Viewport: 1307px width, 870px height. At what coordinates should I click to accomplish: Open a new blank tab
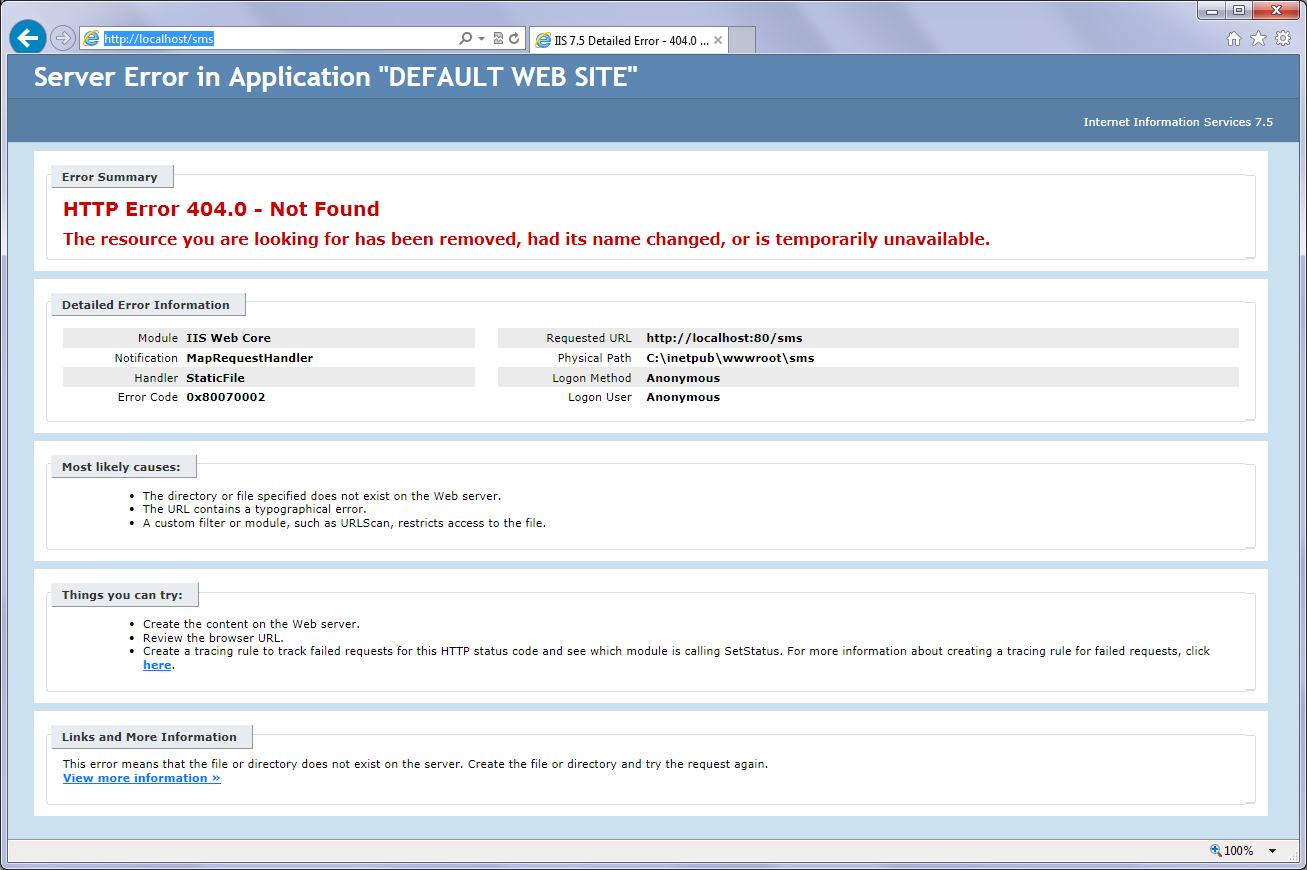coord(742,41)
